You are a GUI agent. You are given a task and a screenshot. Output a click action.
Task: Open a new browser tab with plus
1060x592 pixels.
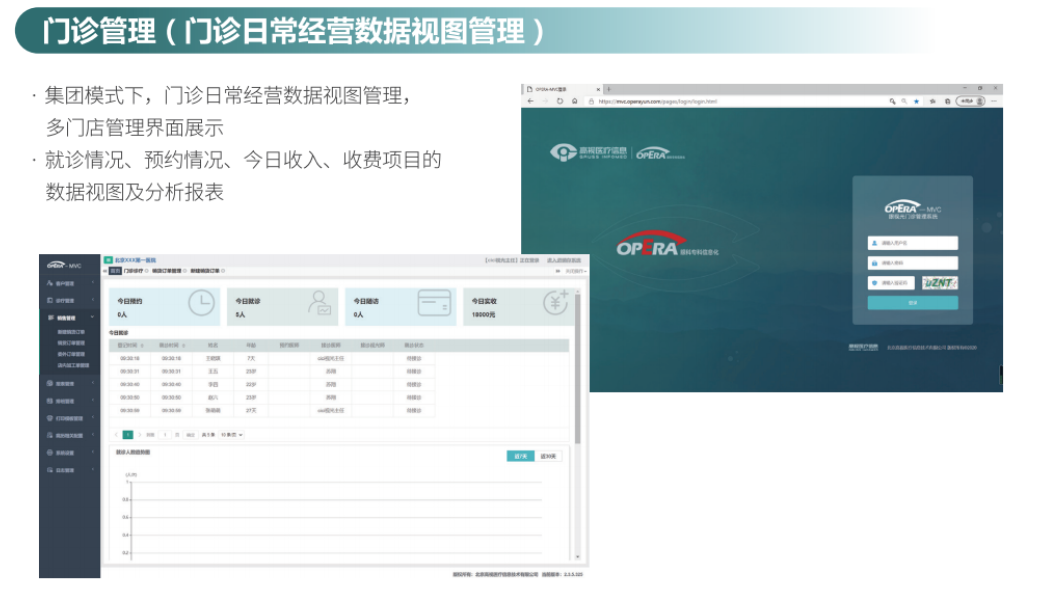(608, 89)
